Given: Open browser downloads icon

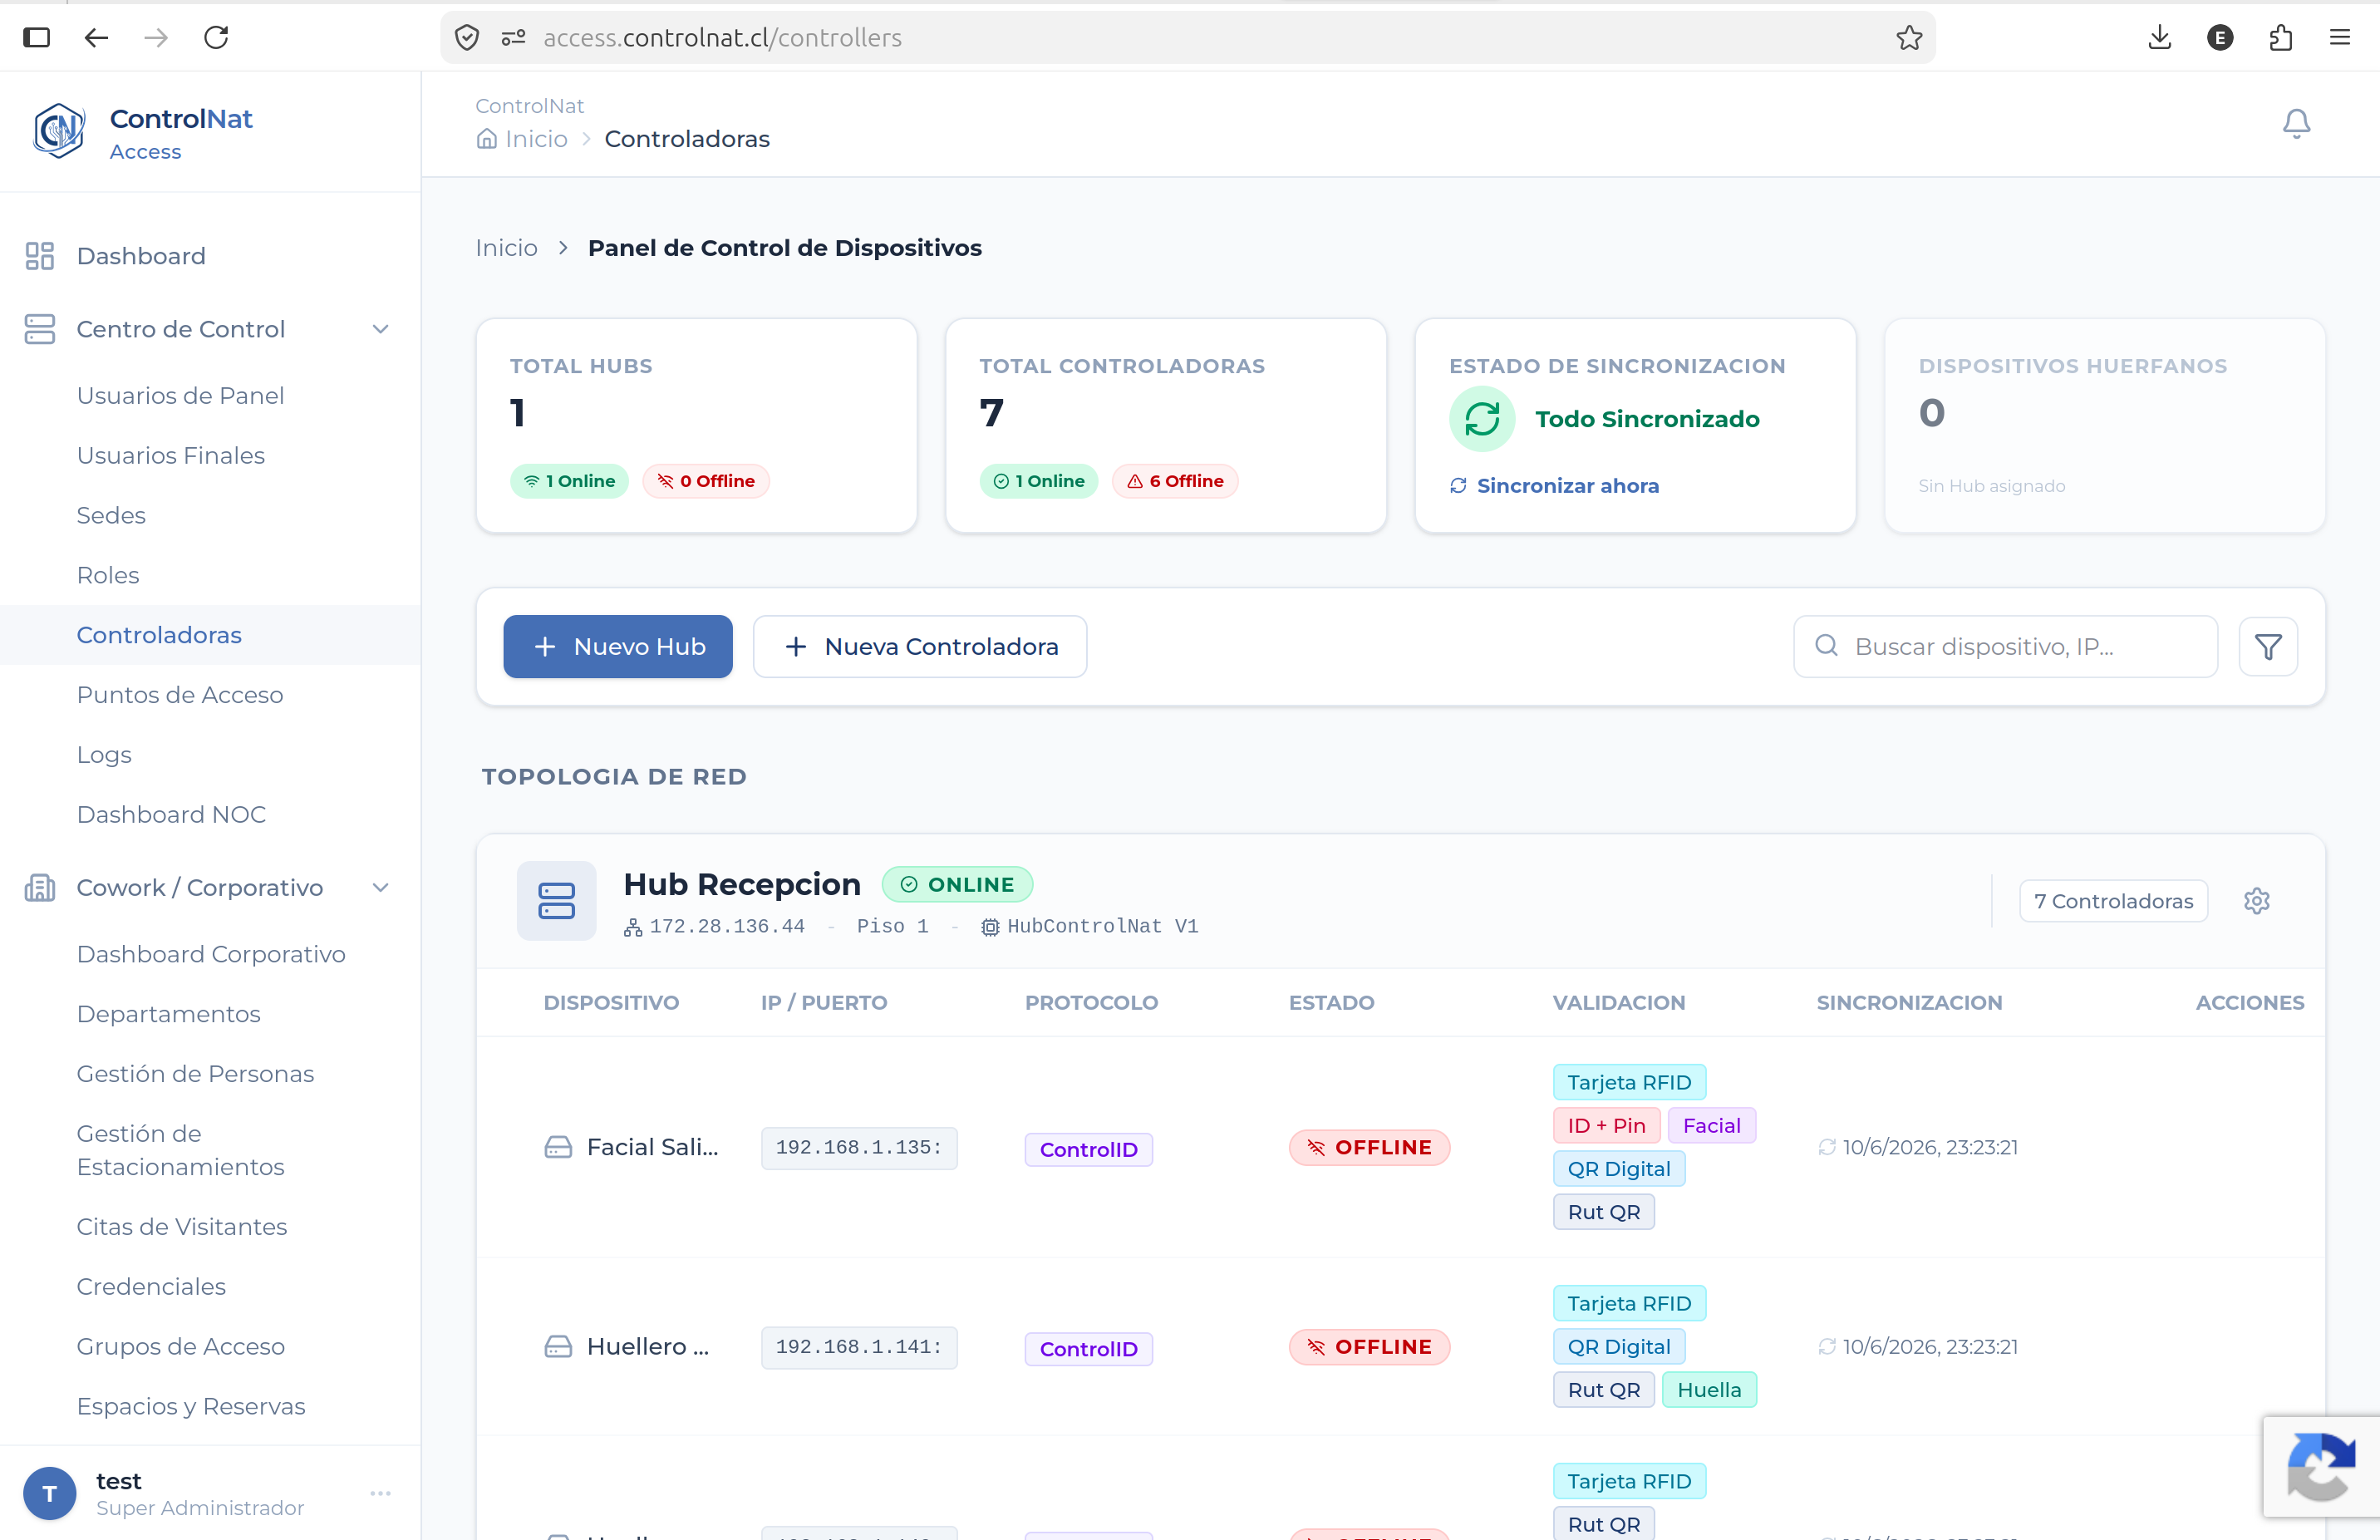Looking at the screenshot, I should [x=2159, y=38].
